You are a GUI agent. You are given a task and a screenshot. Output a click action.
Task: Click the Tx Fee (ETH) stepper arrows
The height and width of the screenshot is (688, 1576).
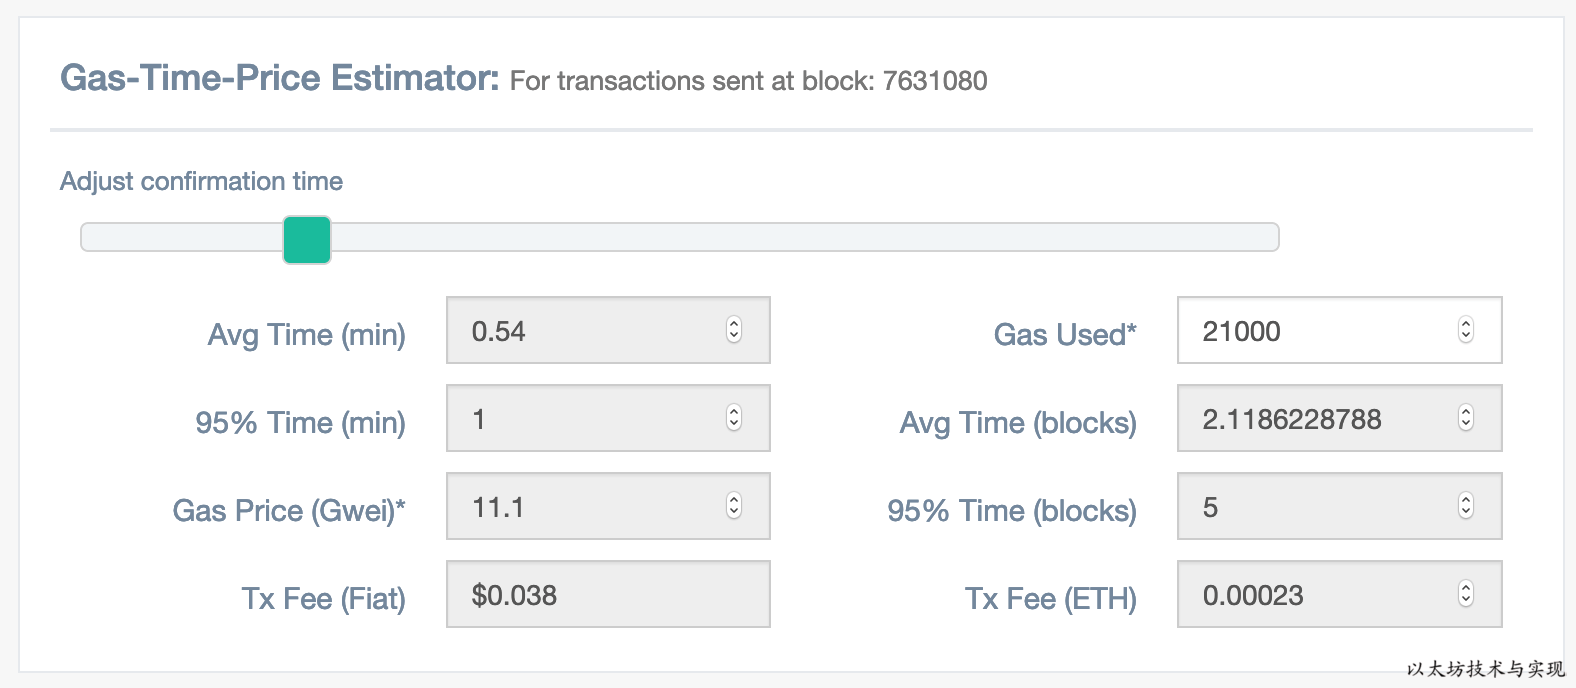1466,594
